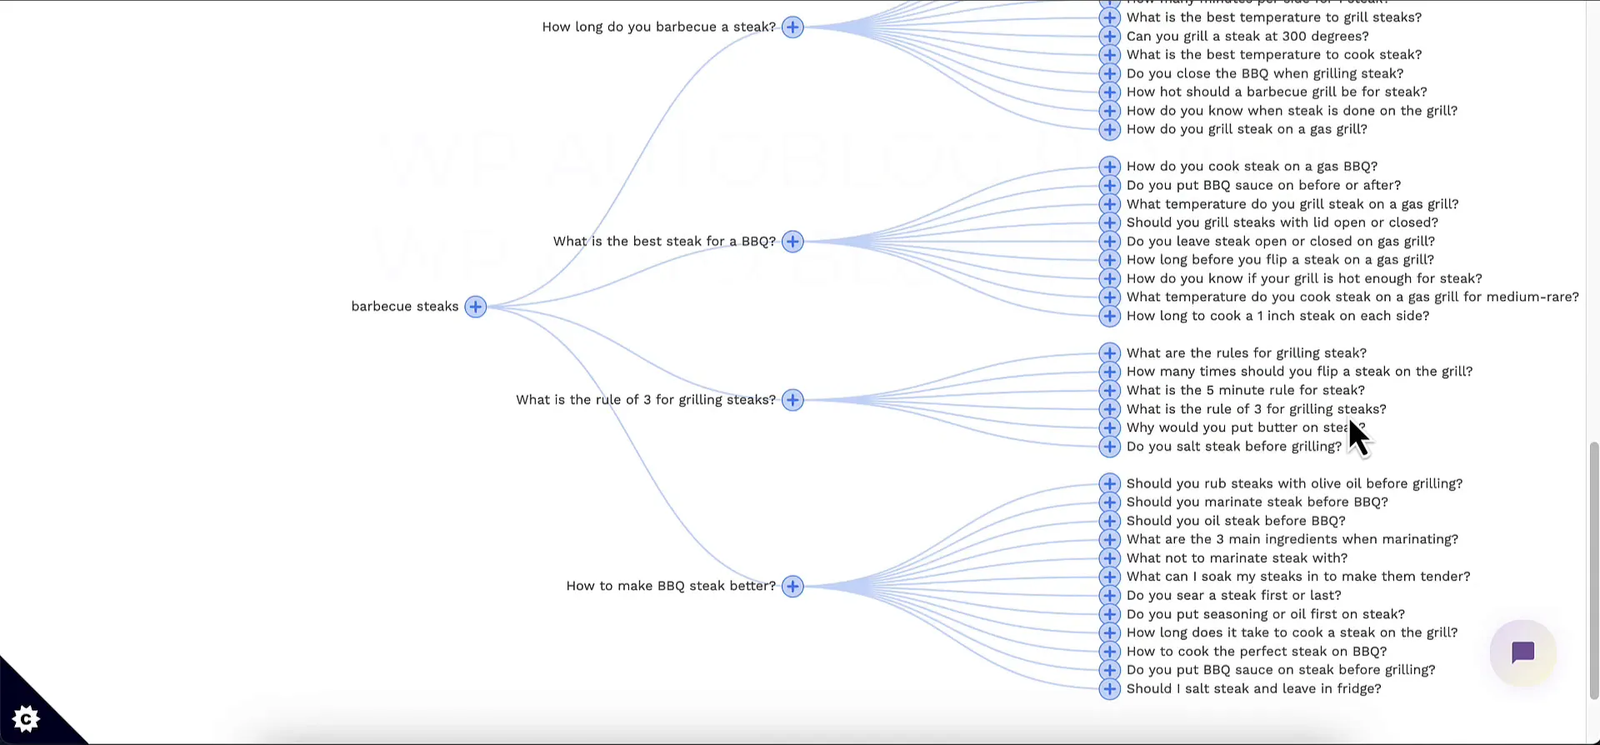Click plus beside 'Do you salt steak before grilling?'
The height and width of the screenshot is (745, 1600).
(x=1109, y=446)
